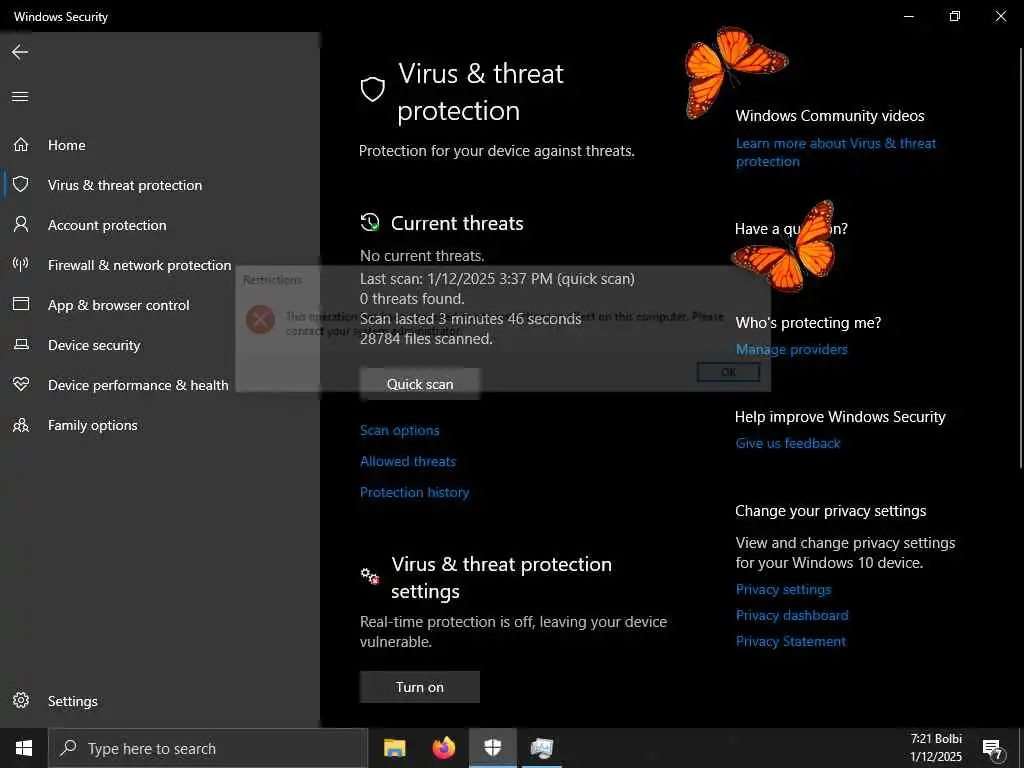Click the App & browser control window icon
The image size is (1024, 768).
[21, 304]
